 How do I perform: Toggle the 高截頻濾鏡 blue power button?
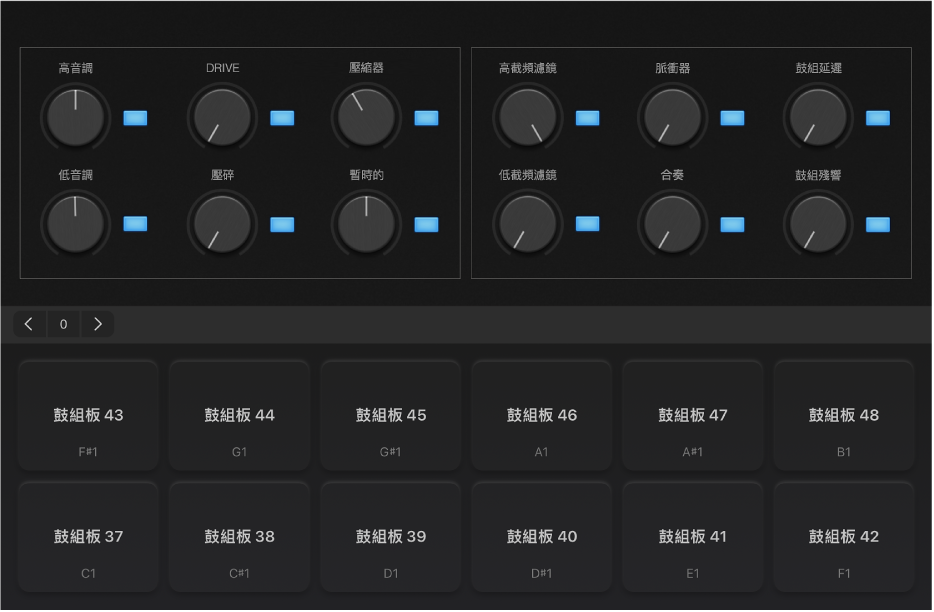click(x=588, y=118)
